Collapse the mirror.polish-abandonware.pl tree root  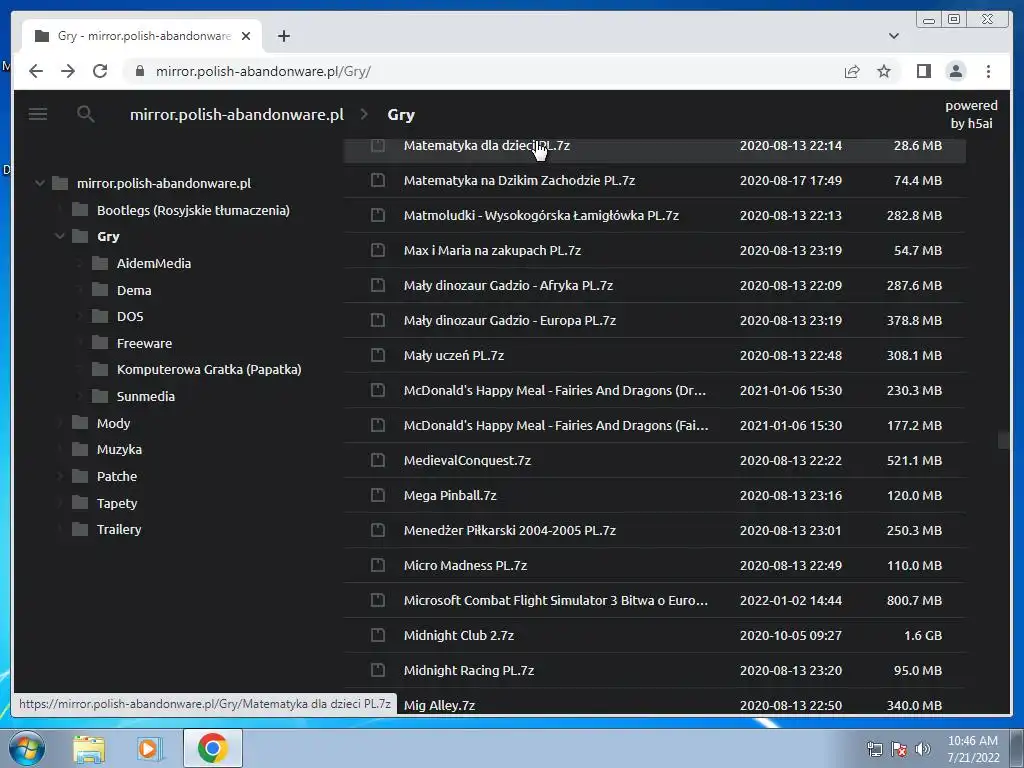pos(40,183)
